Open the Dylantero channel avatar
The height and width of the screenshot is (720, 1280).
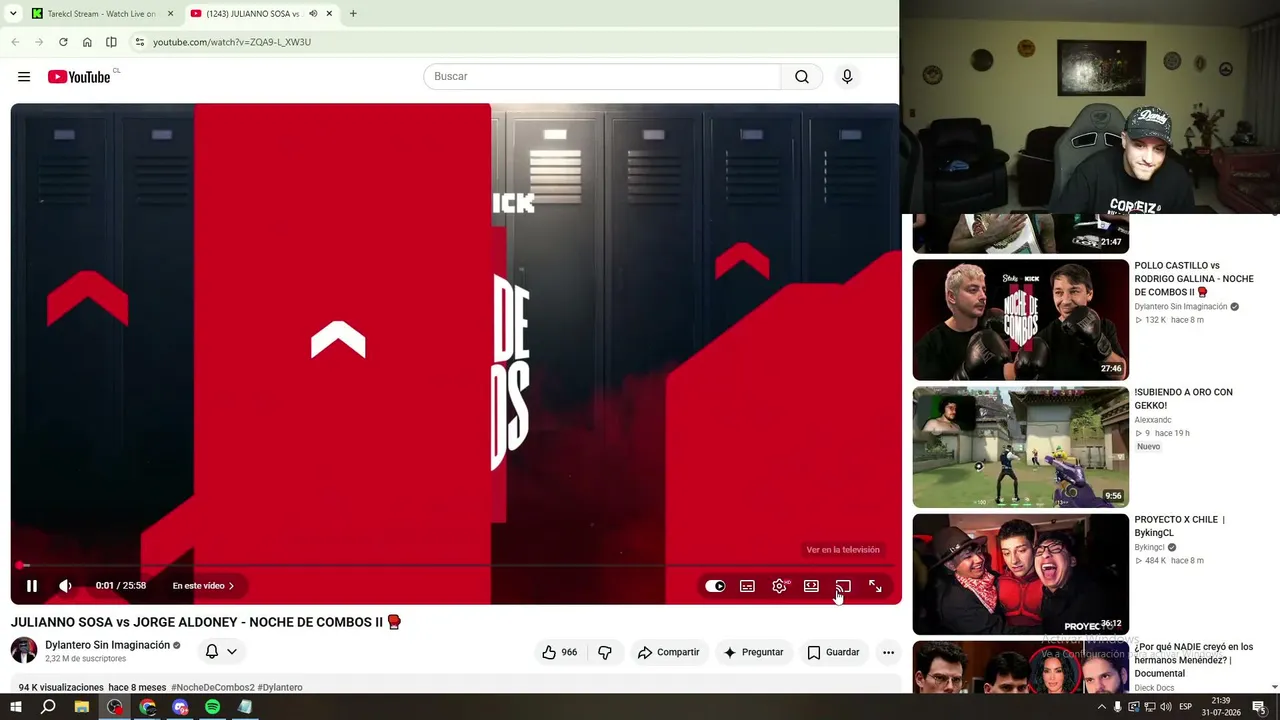coord(24,651)
